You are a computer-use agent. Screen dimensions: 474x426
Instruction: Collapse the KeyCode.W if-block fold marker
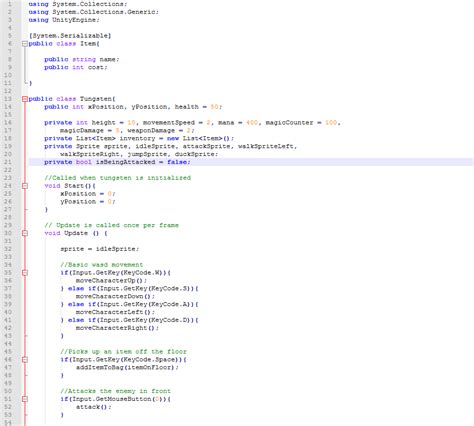pos(25,273)
